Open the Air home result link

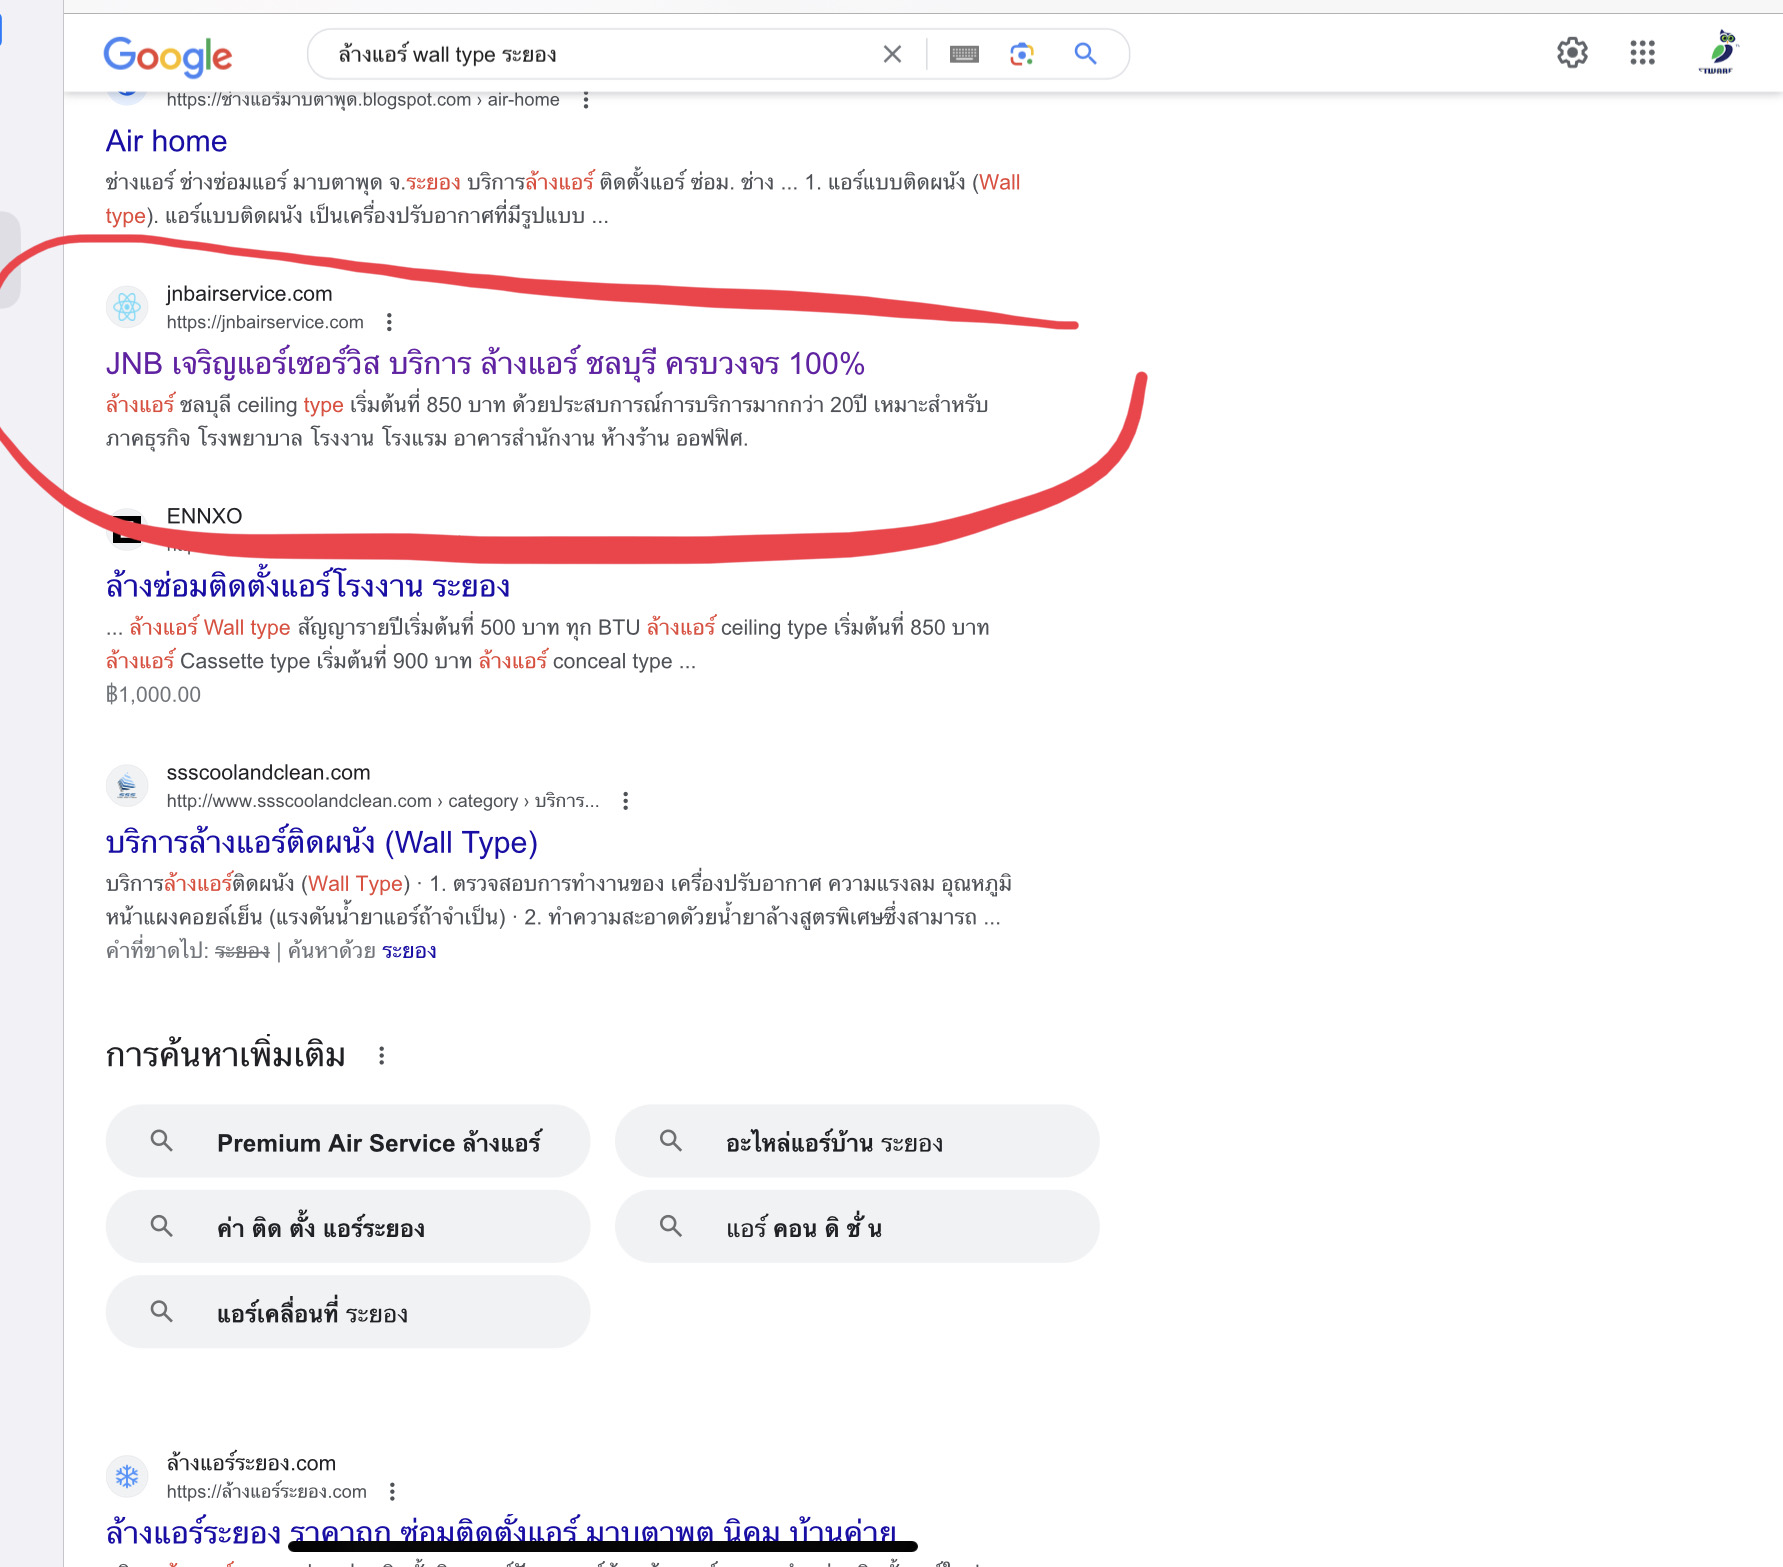[166, 141]
